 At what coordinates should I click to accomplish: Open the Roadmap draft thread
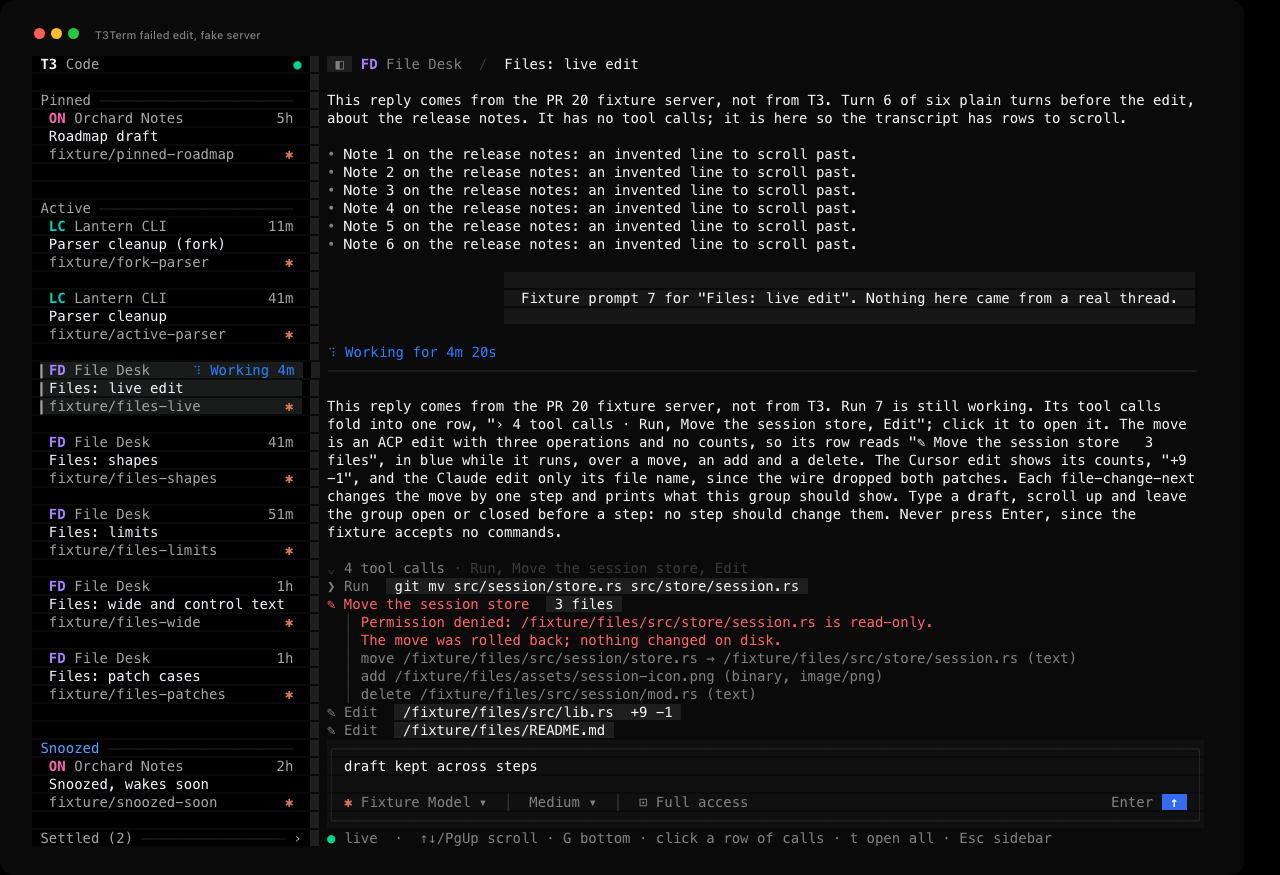[103, 136]
